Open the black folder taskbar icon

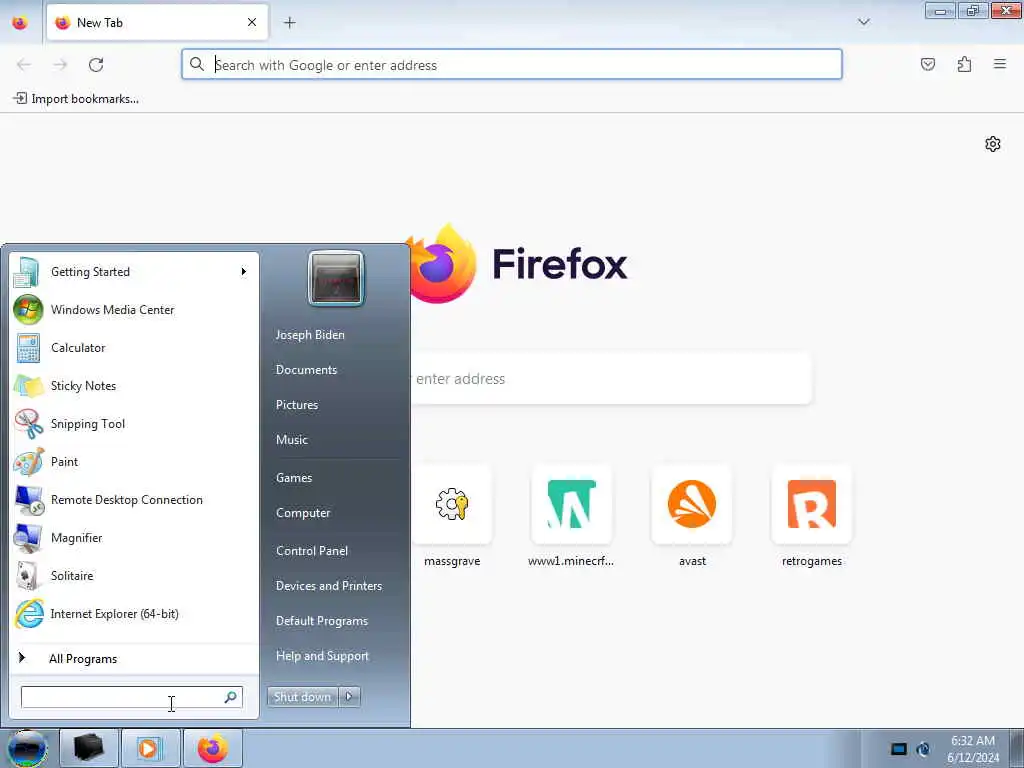point(89,748)
